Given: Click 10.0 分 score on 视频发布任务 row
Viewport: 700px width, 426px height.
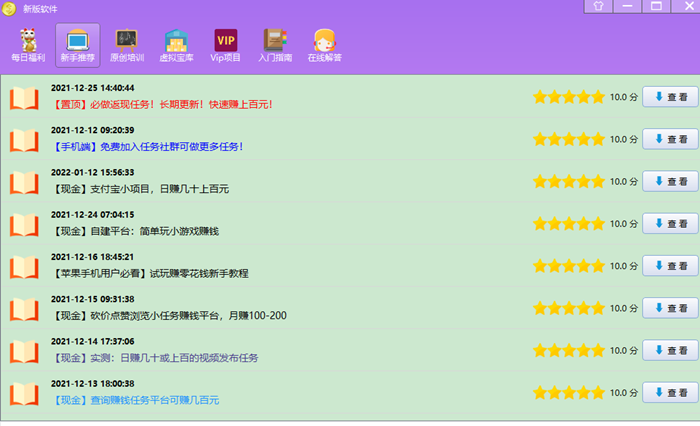Looking at the screenshot, I should point(624,351).
